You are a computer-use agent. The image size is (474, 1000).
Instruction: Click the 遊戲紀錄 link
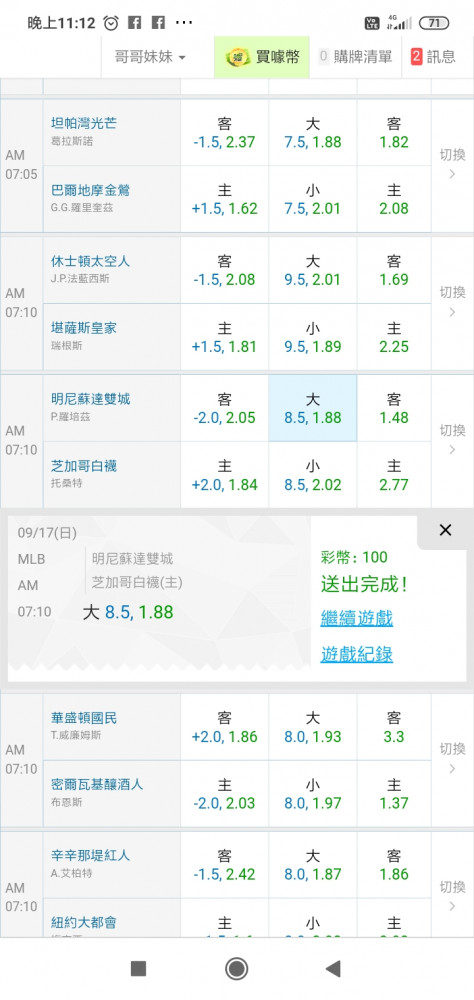click(357, 654)
